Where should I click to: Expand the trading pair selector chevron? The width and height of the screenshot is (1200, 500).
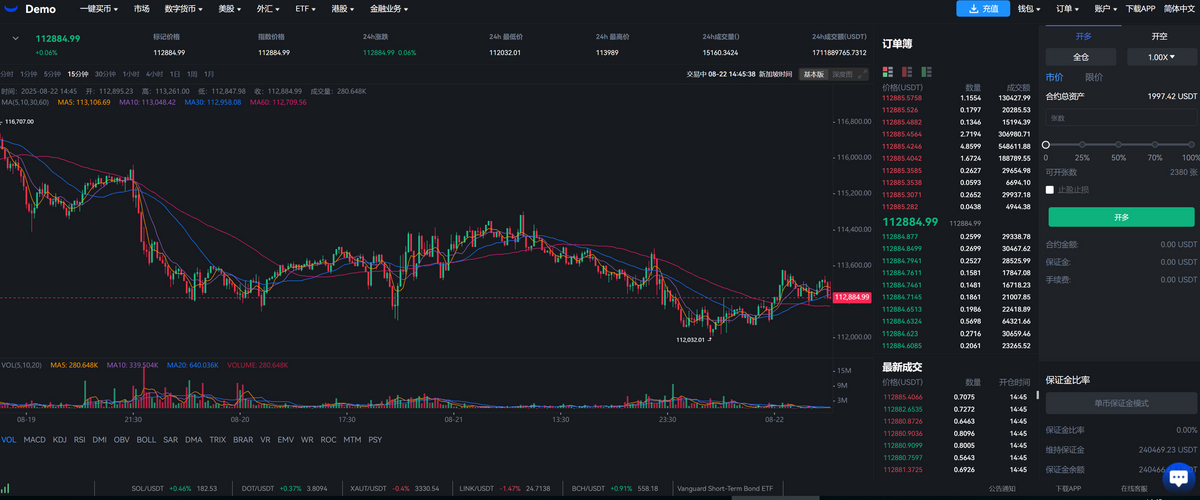(x=15, y=38)
